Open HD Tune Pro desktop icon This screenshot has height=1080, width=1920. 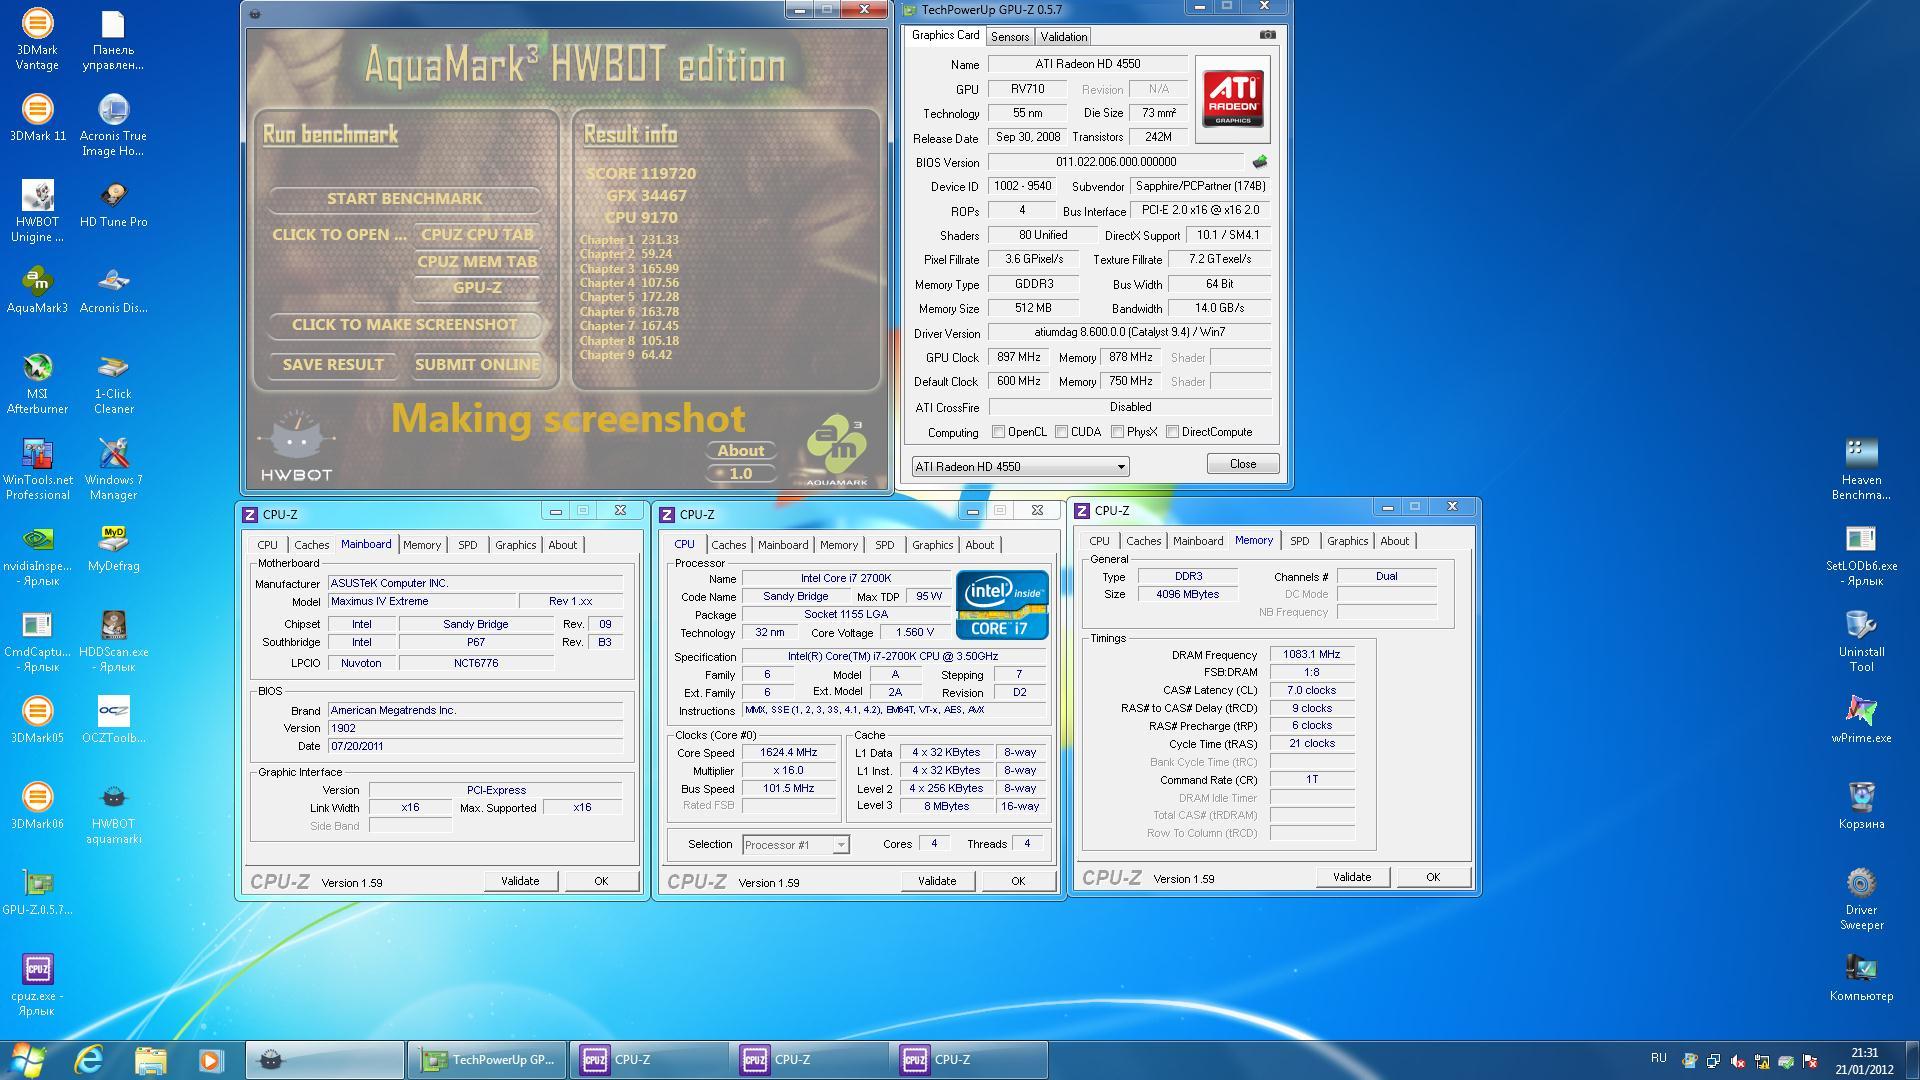(x=113, y=204)
